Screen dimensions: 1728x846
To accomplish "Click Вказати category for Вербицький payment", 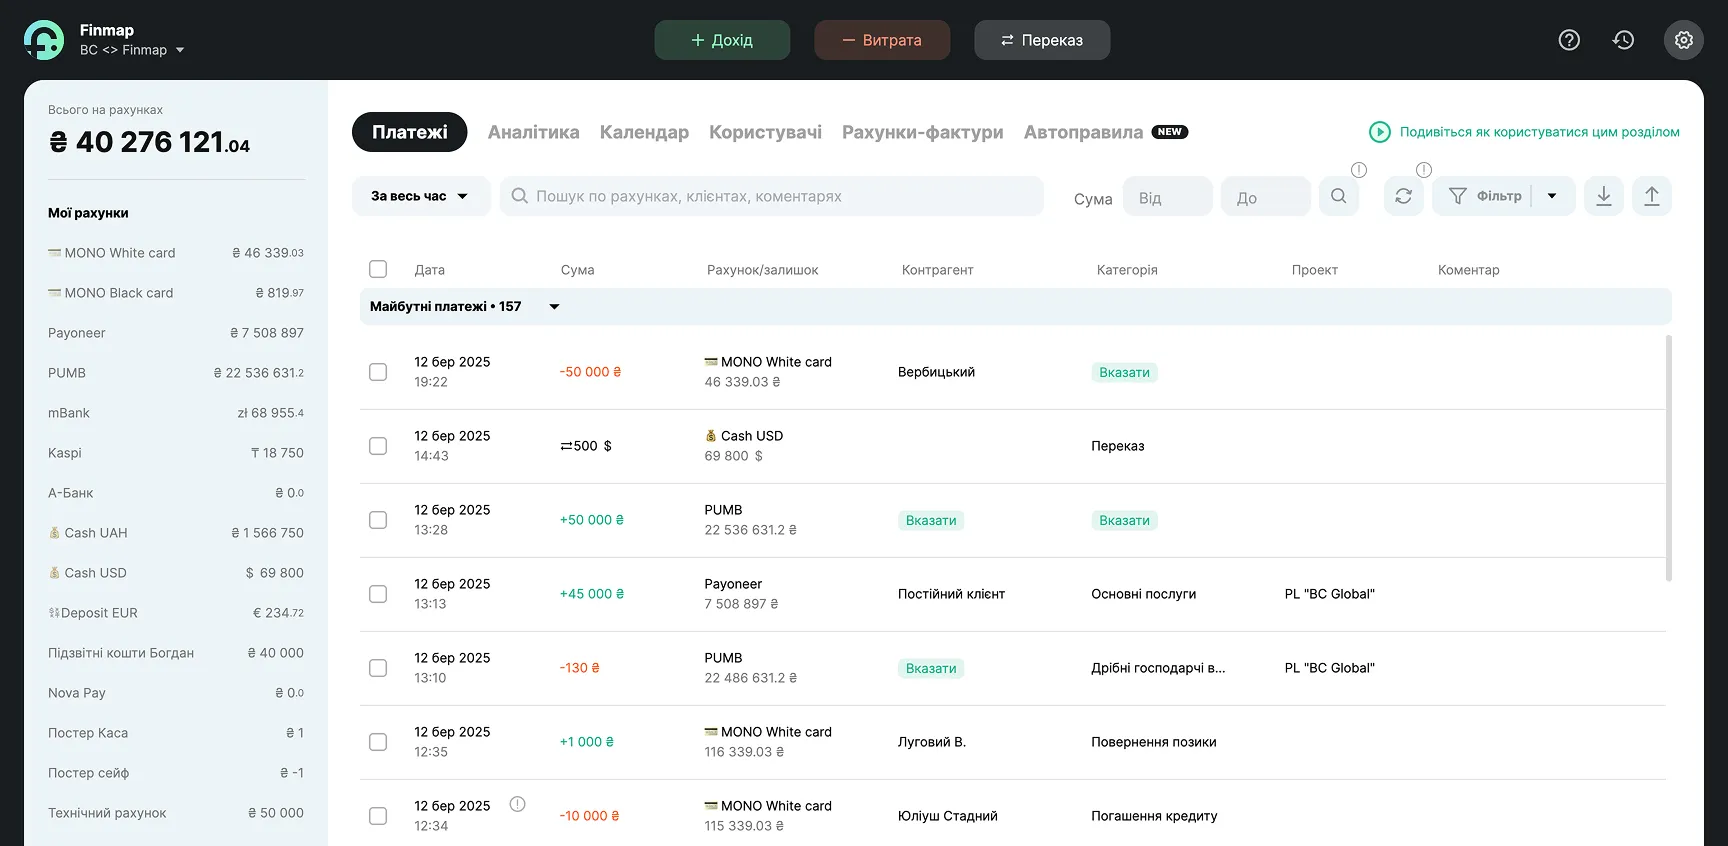I will point(1125,372).
